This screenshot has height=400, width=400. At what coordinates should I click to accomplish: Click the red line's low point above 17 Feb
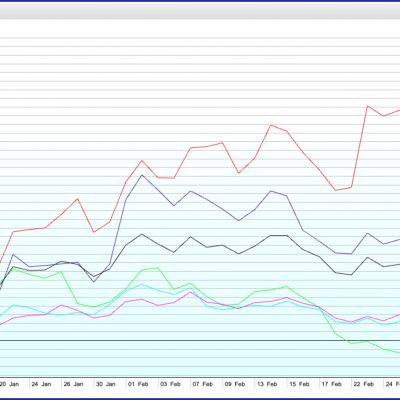pos(335,190)
